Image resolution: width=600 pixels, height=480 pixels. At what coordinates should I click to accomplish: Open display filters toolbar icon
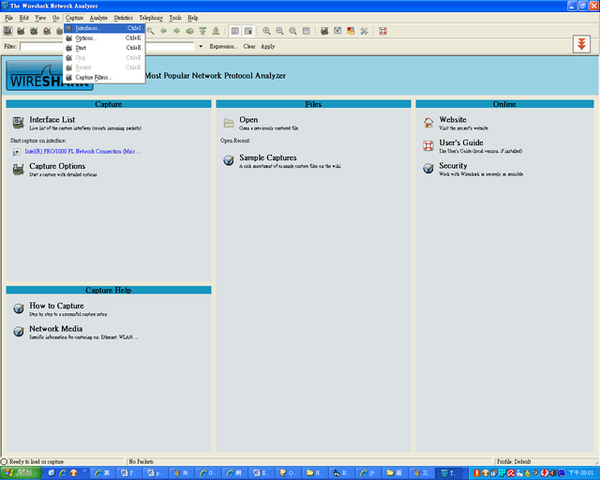click(x=338, y=31)
